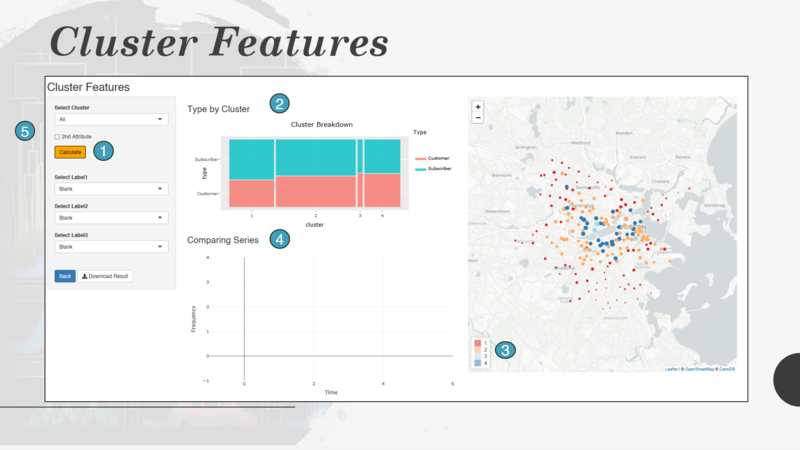The height and width of the screenshot is (450, 800).
Task: Click the numbered badge 1 marker
Action: click(x=104, y=151)
